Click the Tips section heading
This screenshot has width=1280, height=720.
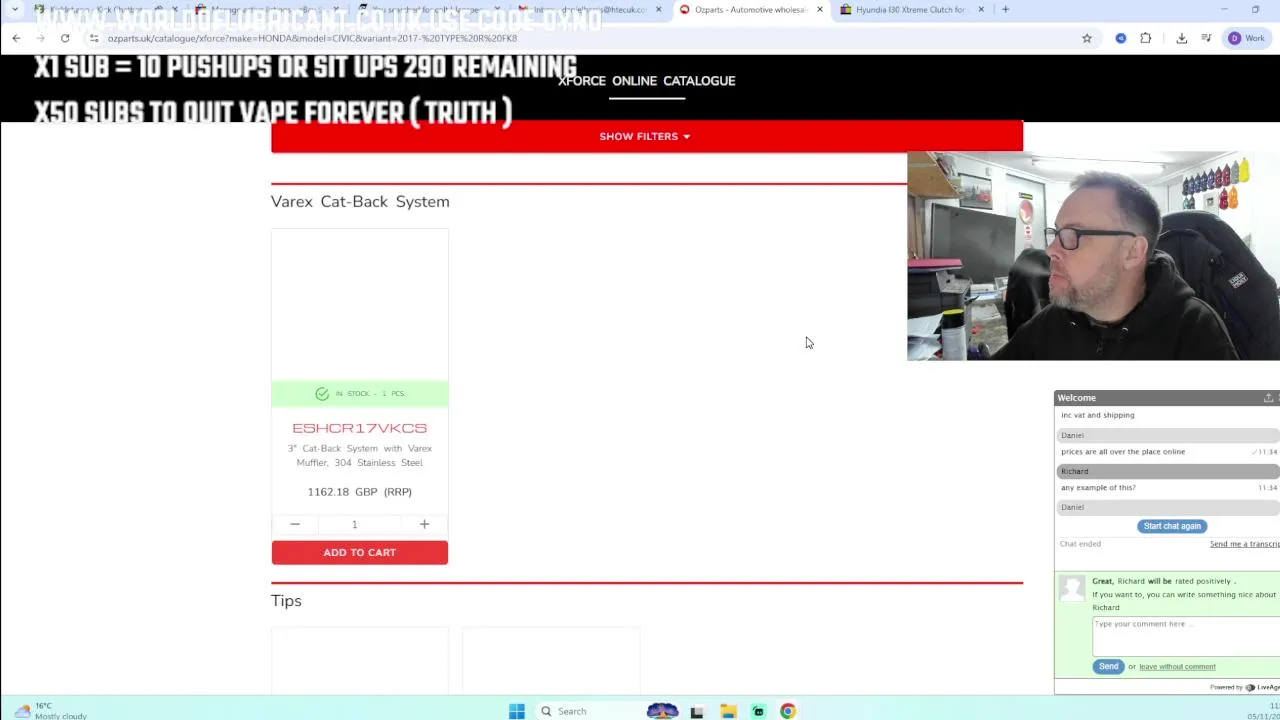286,600
